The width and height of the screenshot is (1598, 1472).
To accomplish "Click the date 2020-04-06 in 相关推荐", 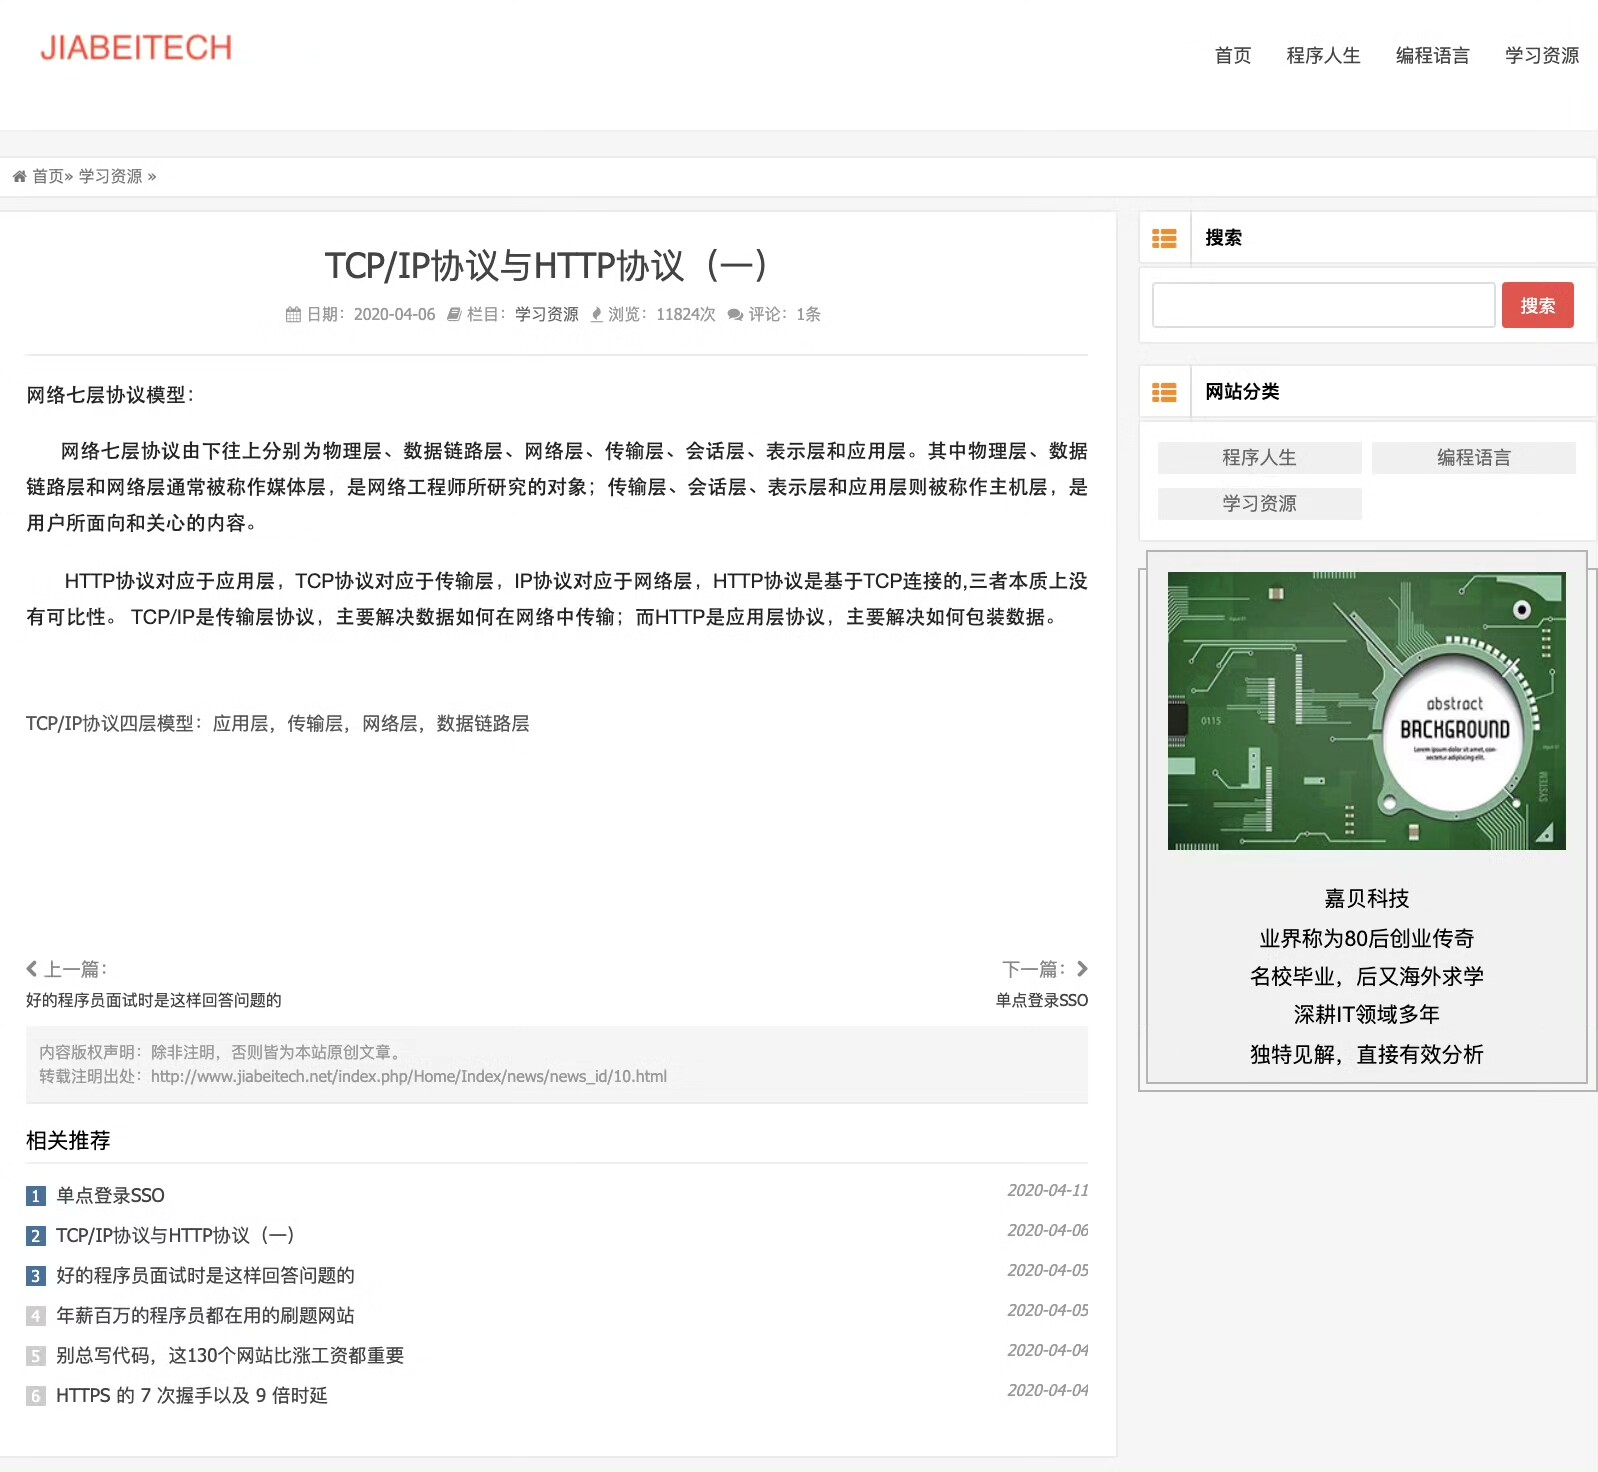I will 1048,1230.
